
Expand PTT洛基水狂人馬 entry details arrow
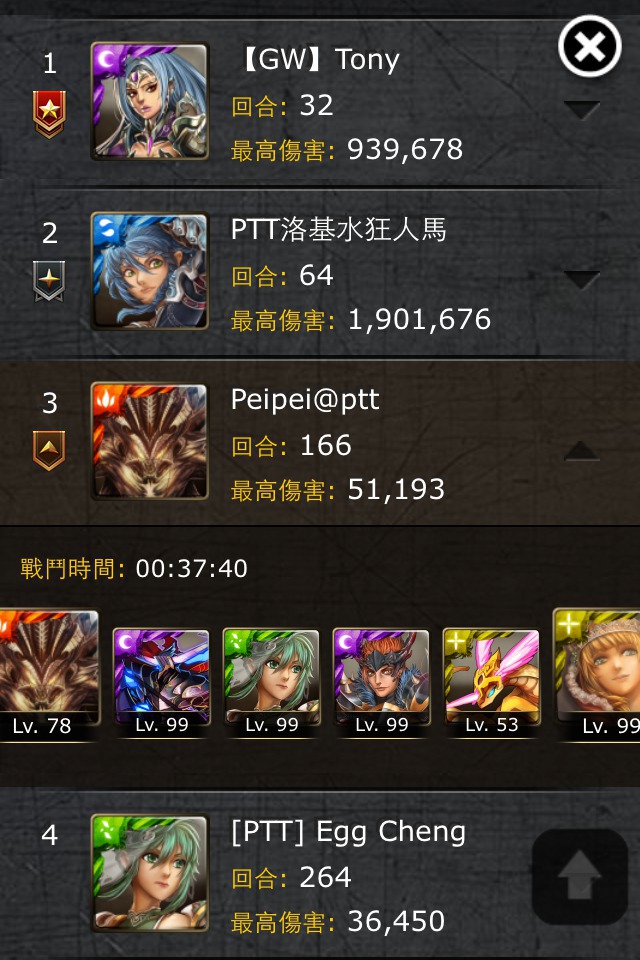[x=581, y=280]
